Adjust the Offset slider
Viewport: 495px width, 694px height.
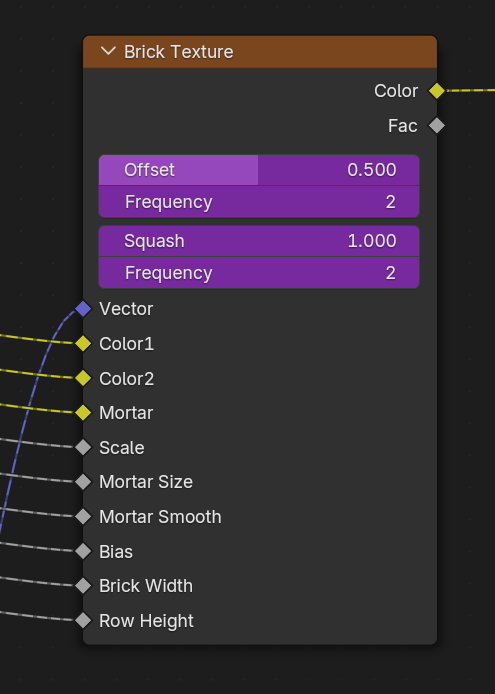[x=259, y=170]
